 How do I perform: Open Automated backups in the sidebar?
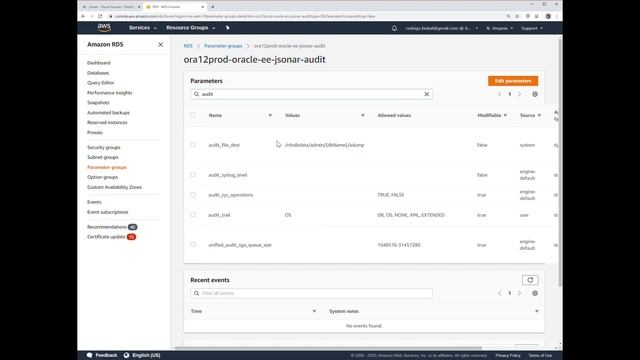(x=108, y=113)
